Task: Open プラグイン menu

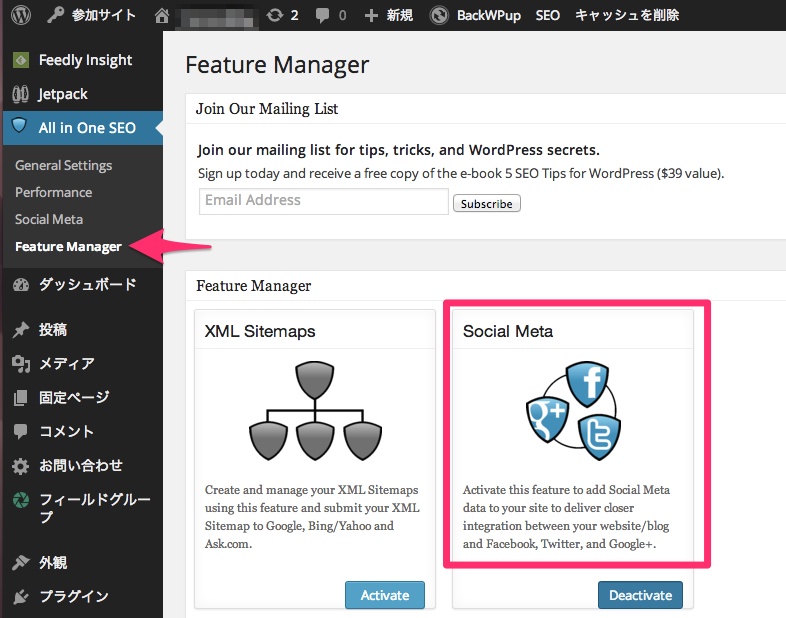Action: point(74,596)
